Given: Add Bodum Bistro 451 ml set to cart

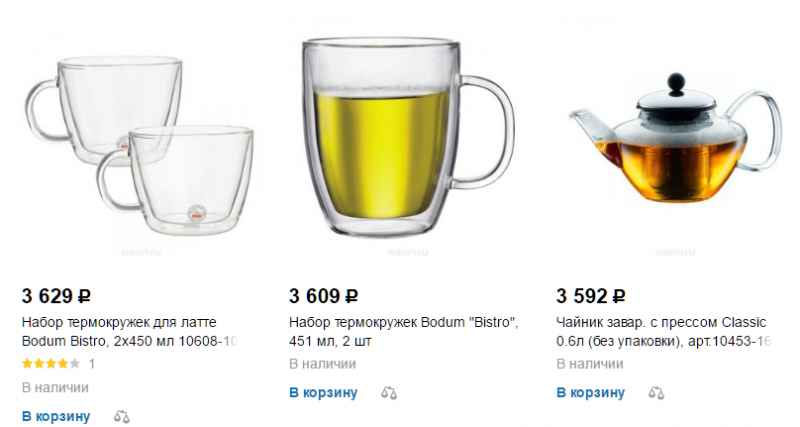Looking at the screenshot, I should tap(323, 393).
